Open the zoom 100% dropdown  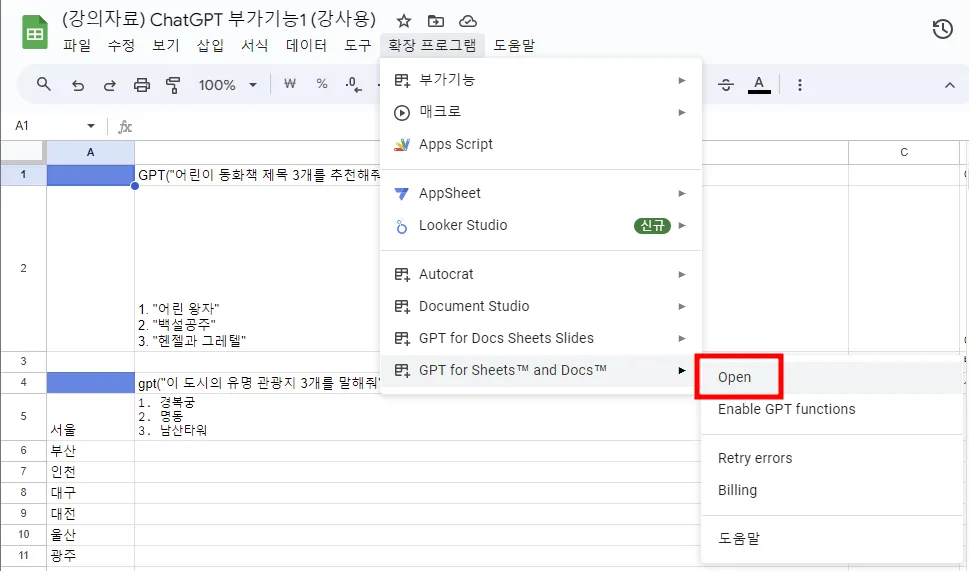pos(227,85)
